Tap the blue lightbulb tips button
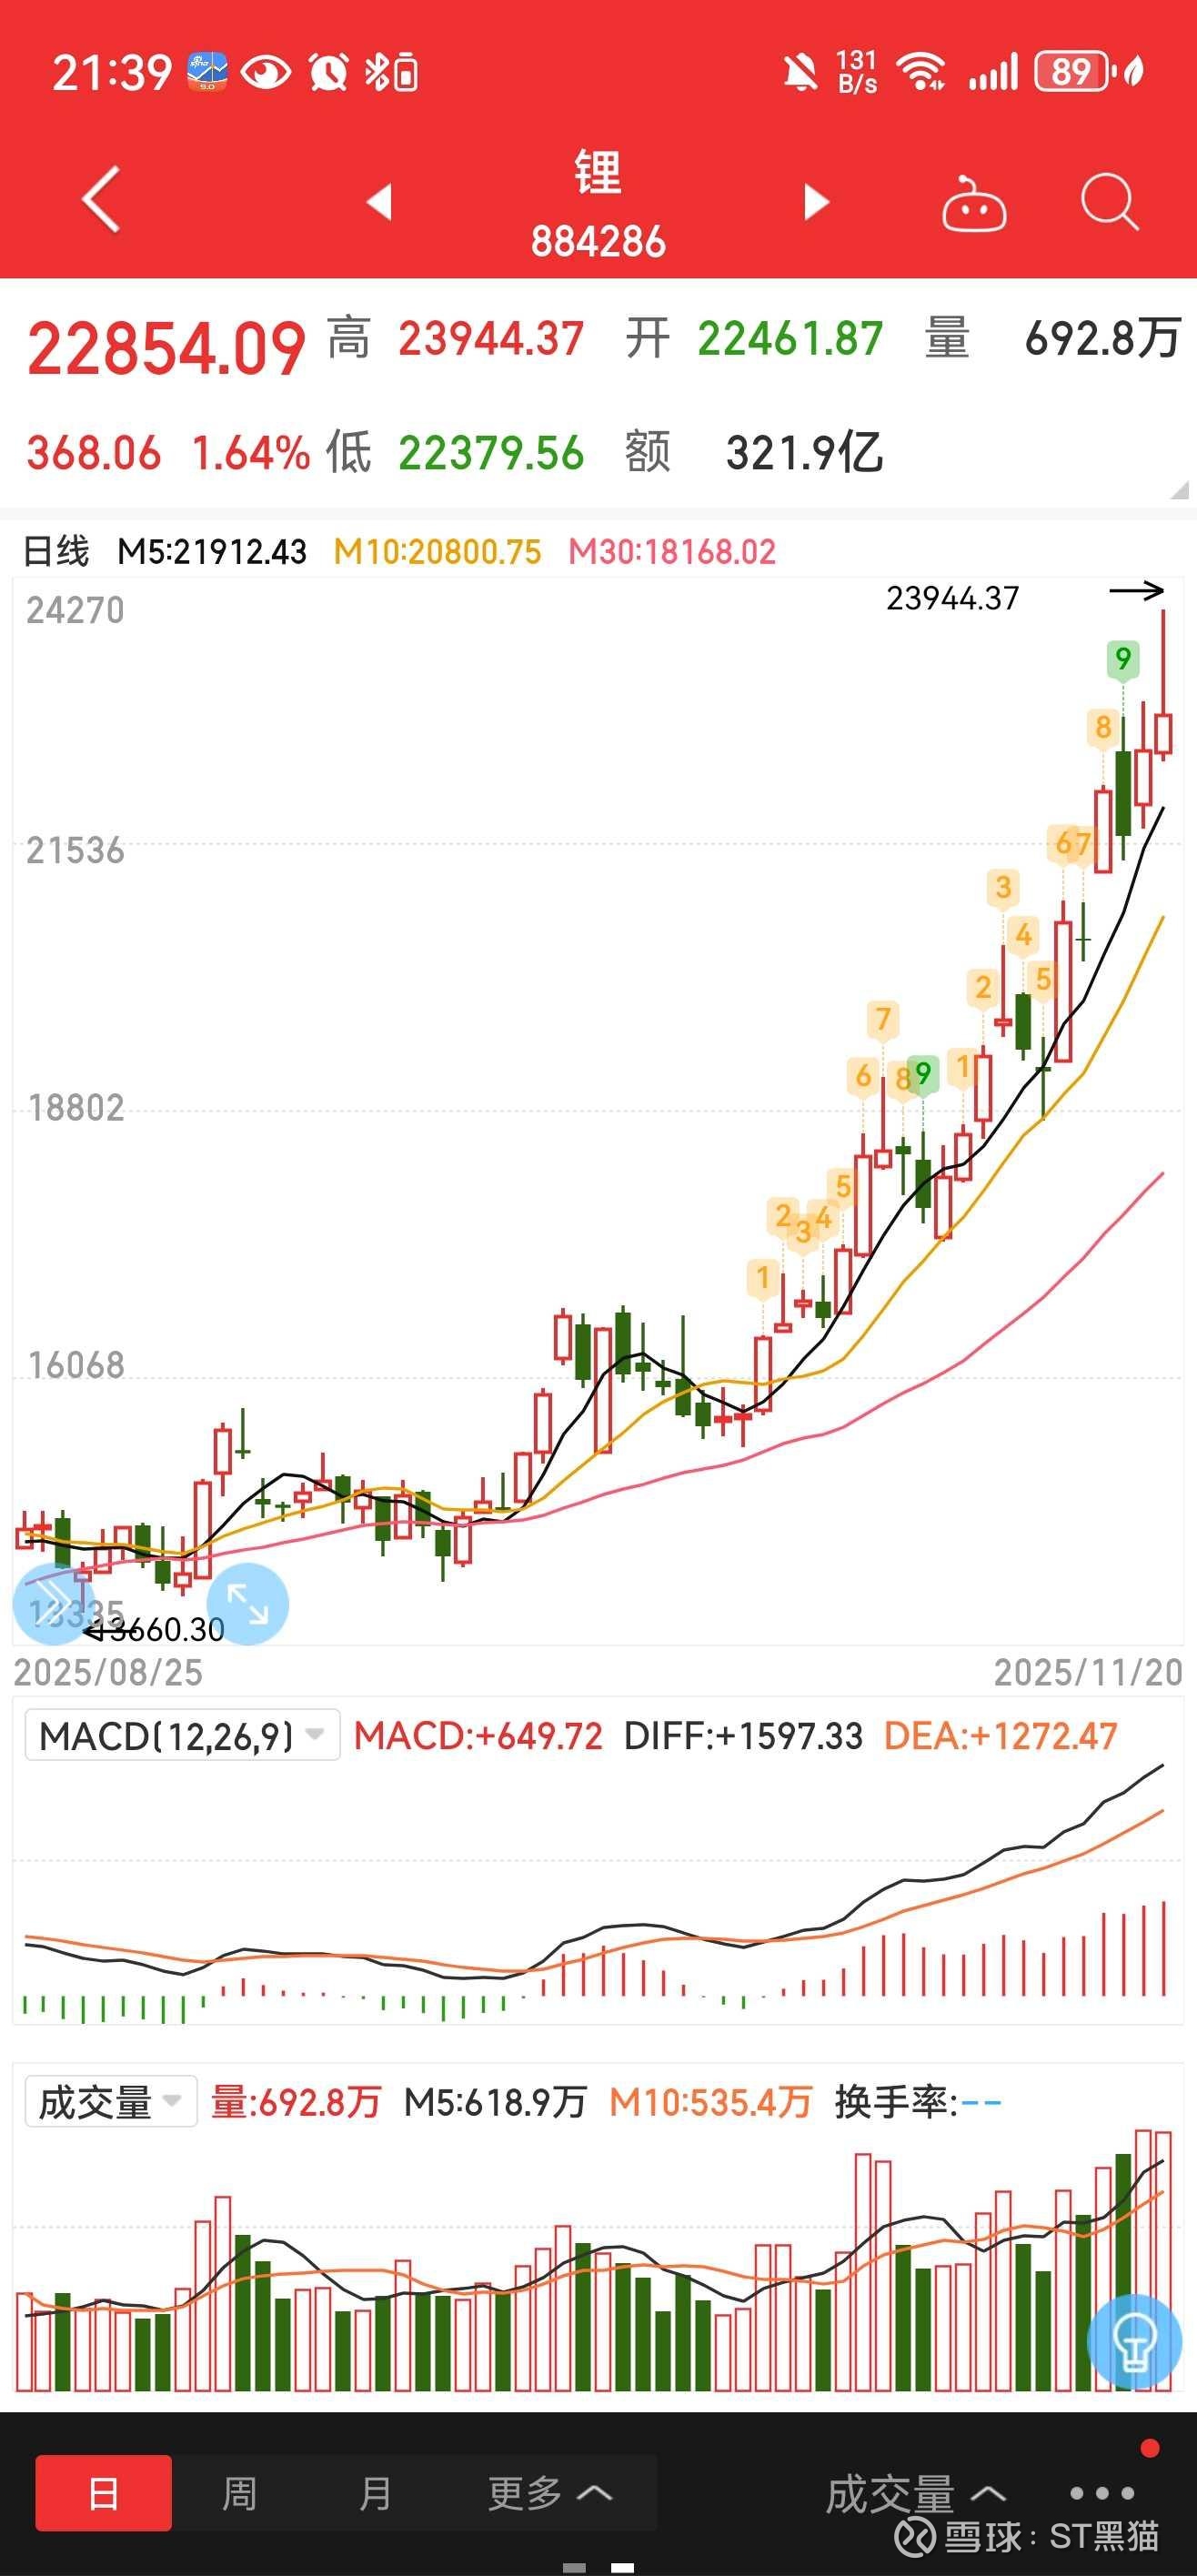 tap(1133, 2342)
